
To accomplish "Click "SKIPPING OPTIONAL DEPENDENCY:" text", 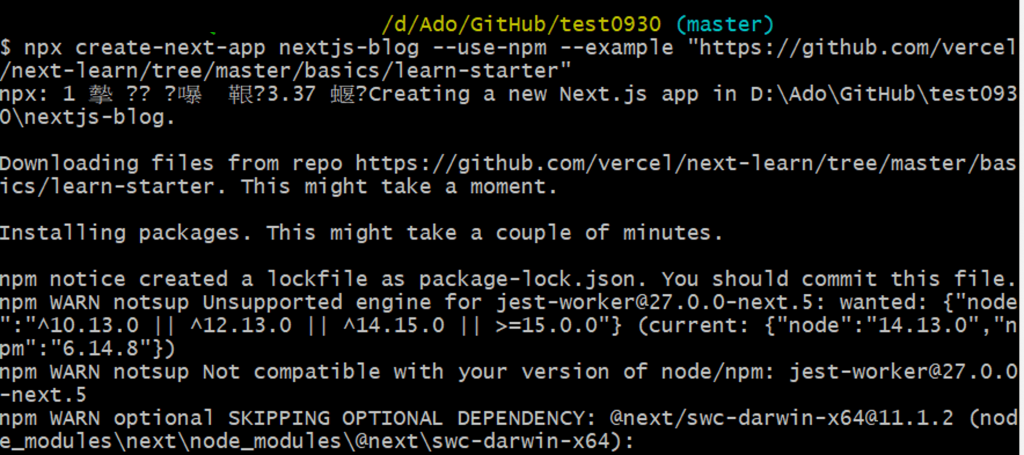I will pyautogui.click(x=411, y=418).
